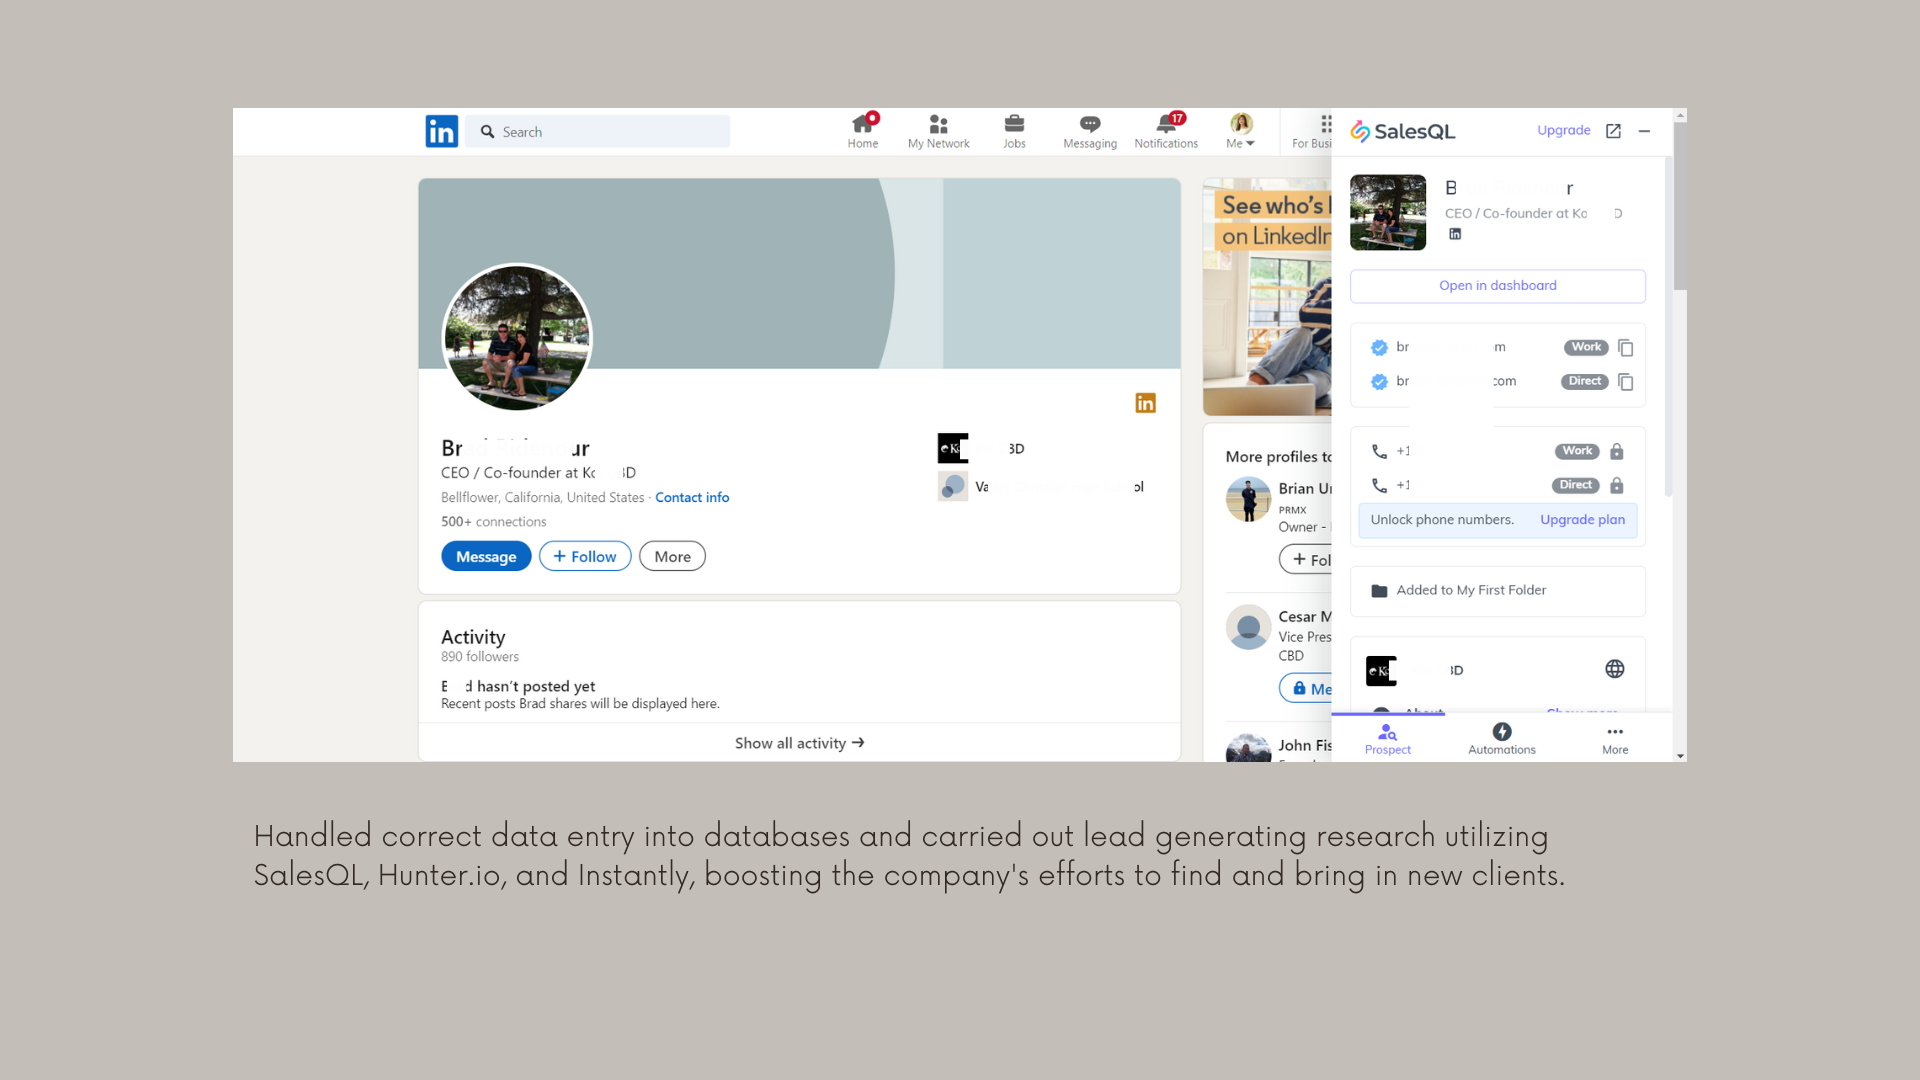
Task: Click the page scrollbar up arrow
Action: [1680, 115]
